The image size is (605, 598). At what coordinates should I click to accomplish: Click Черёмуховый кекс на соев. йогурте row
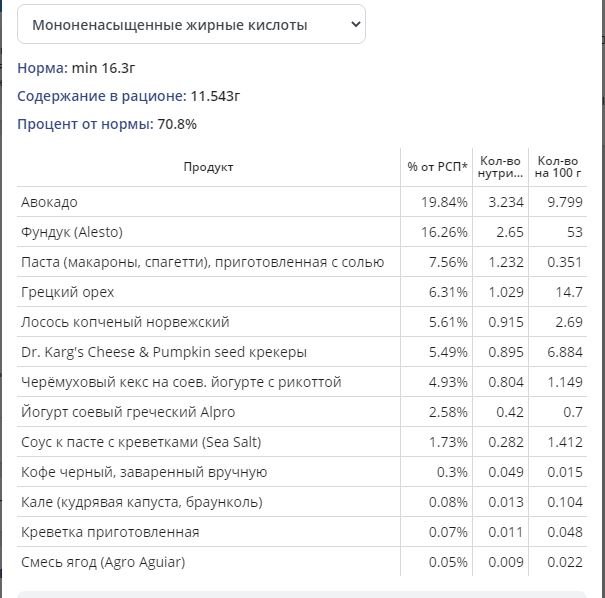[302, 382]
